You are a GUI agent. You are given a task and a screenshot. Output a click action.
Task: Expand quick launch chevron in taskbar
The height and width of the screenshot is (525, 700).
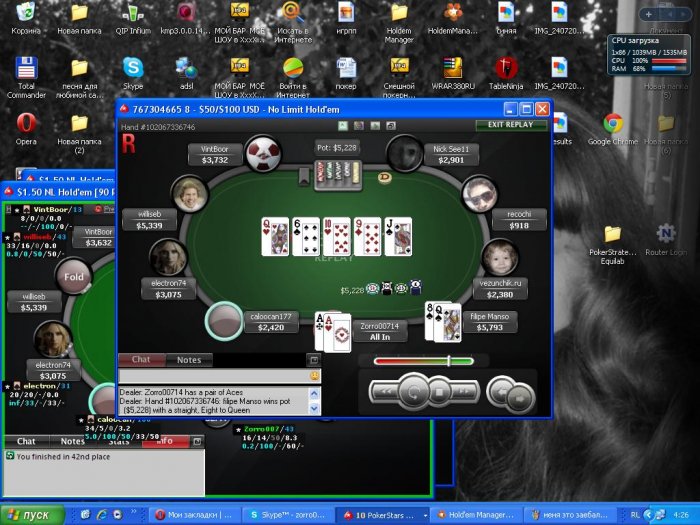pos(133,512)
